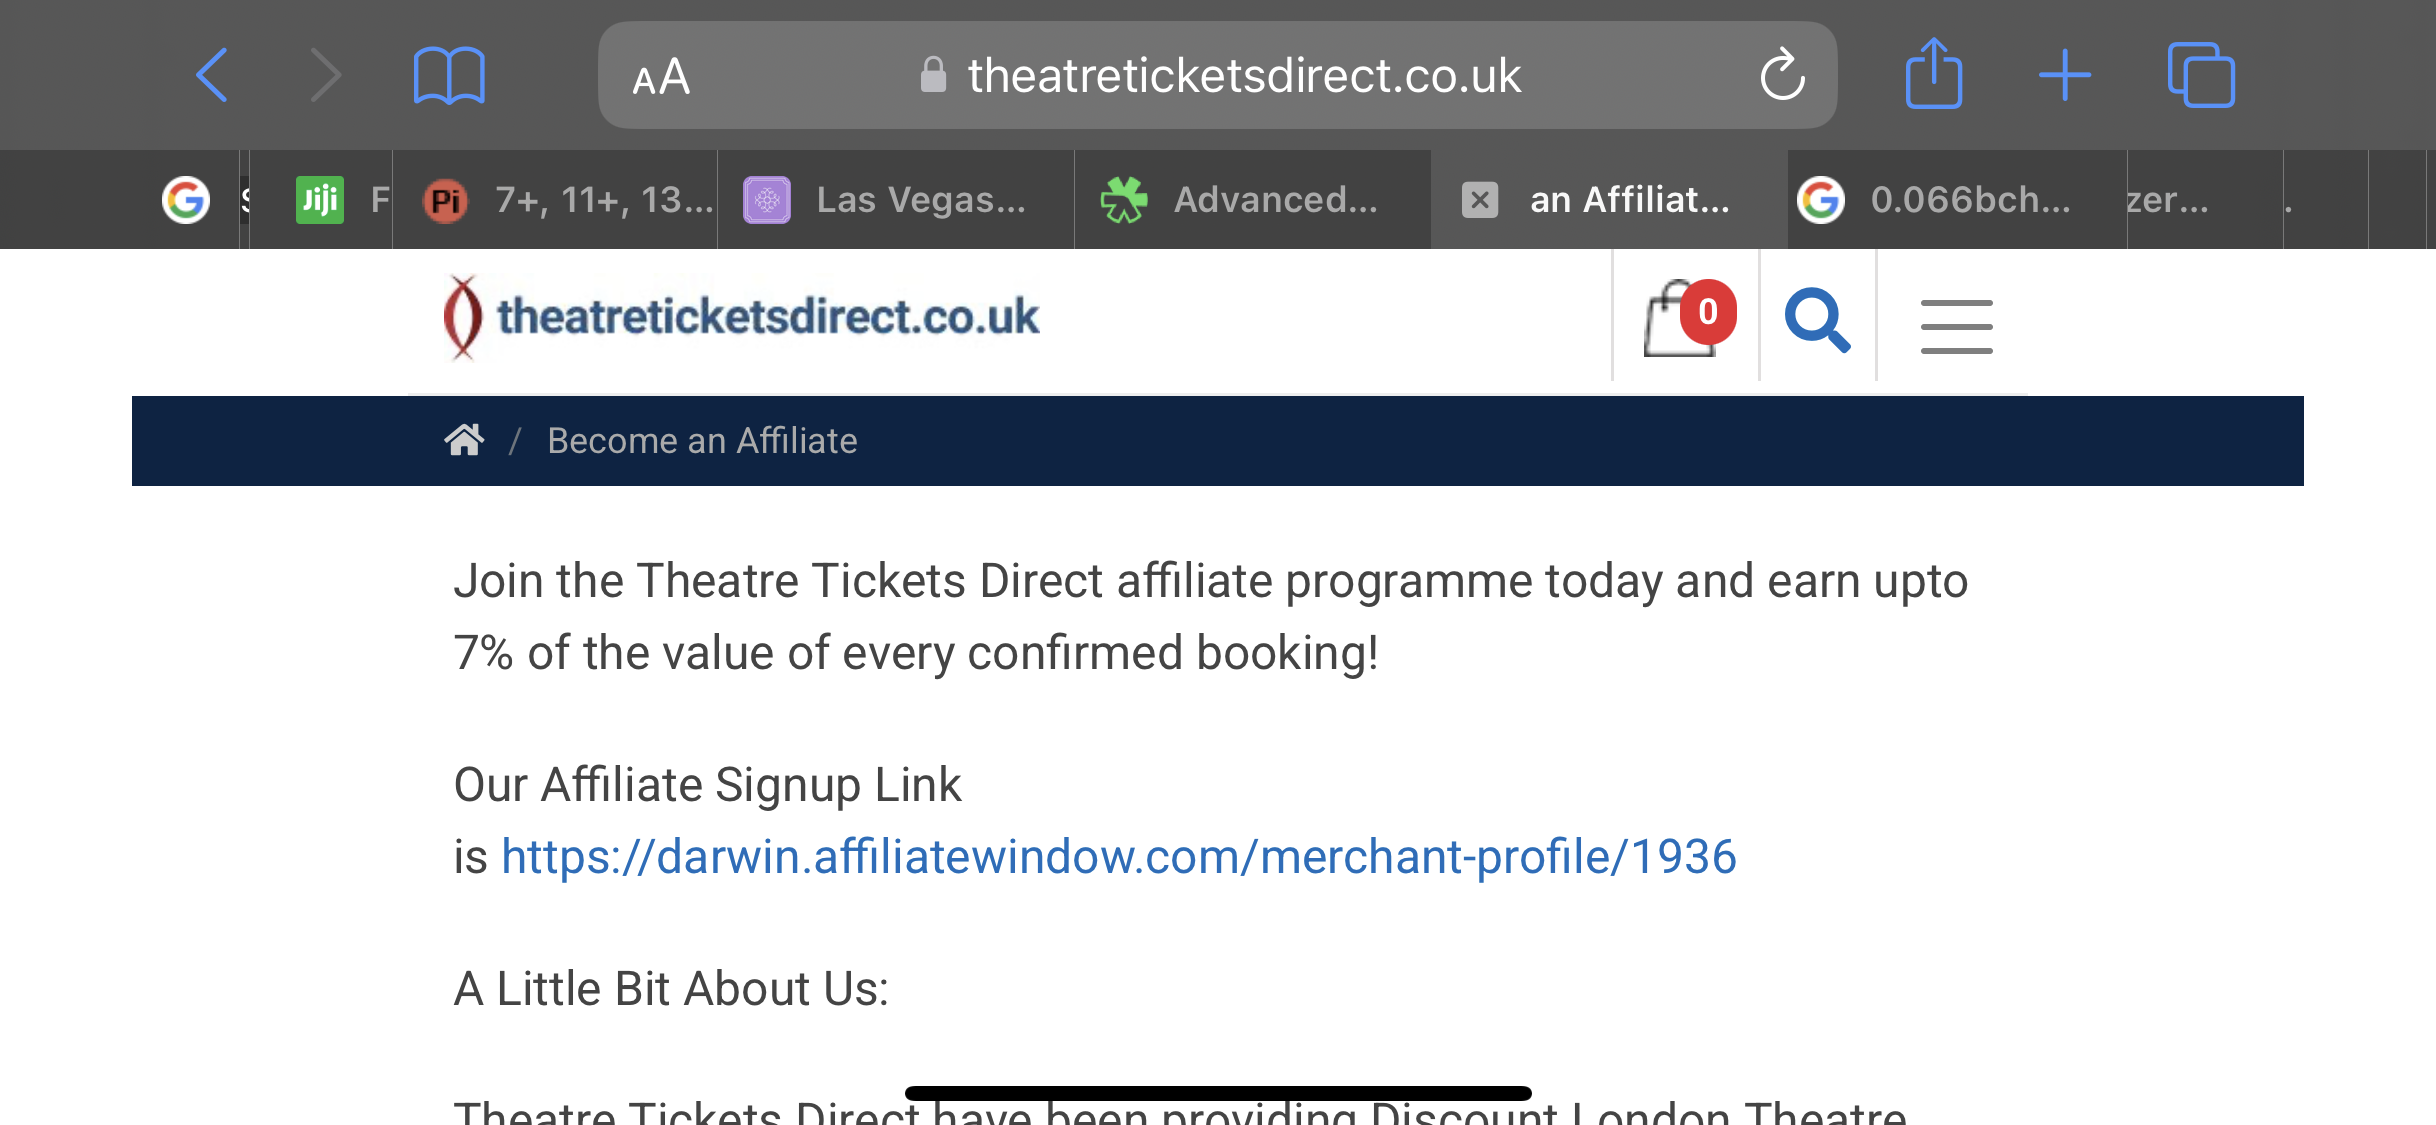Reload the page with the refresh arrow
The image size is (2436, 1125).
tap(1782, 75)
